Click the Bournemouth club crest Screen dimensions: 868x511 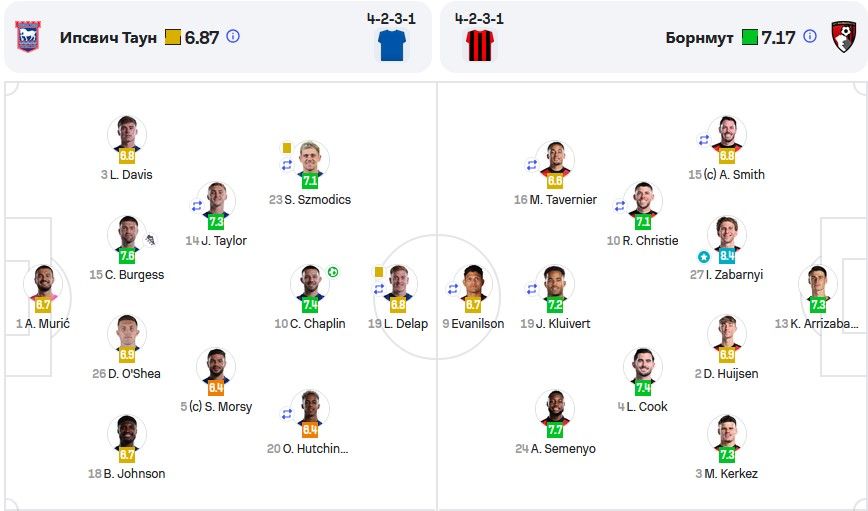coord(842,37)
